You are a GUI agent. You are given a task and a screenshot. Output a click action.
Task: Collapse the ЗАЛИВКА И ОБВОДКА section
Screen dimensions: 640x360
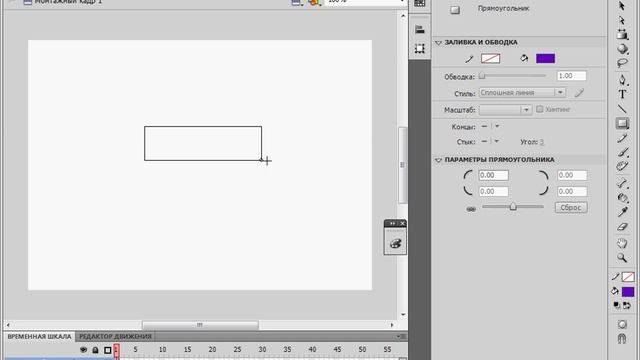click(x=438, y=42)
